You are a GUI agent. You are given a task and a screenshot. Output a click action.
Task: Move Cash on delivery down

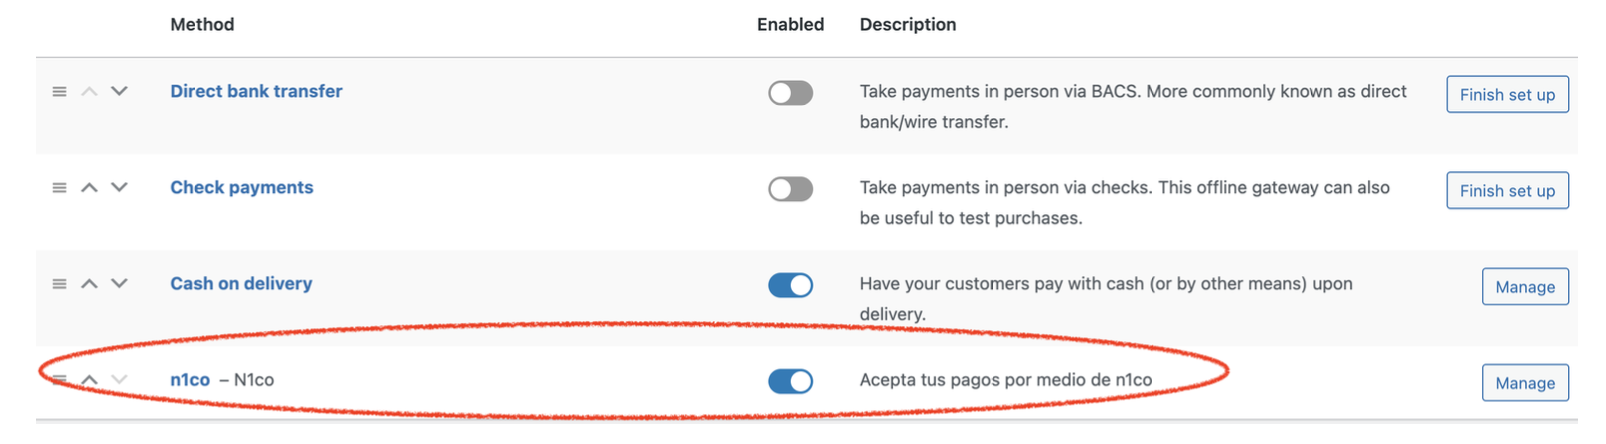click(119, 284)
